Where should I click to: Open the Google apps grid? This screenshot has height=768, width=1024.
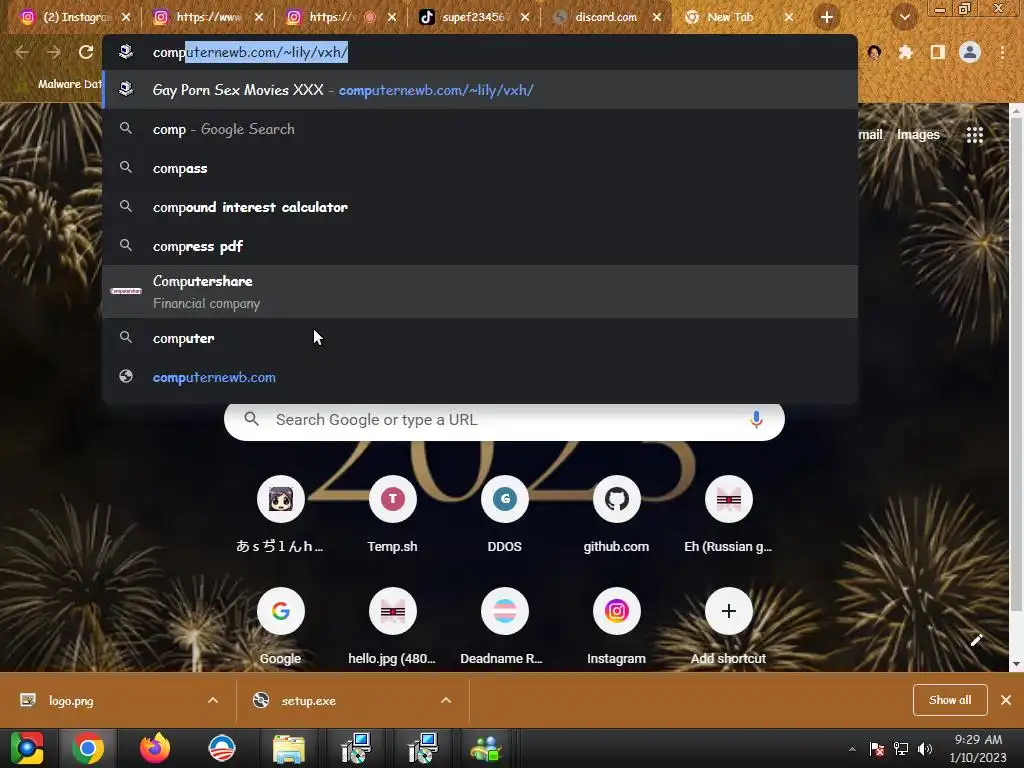point(974,135)
